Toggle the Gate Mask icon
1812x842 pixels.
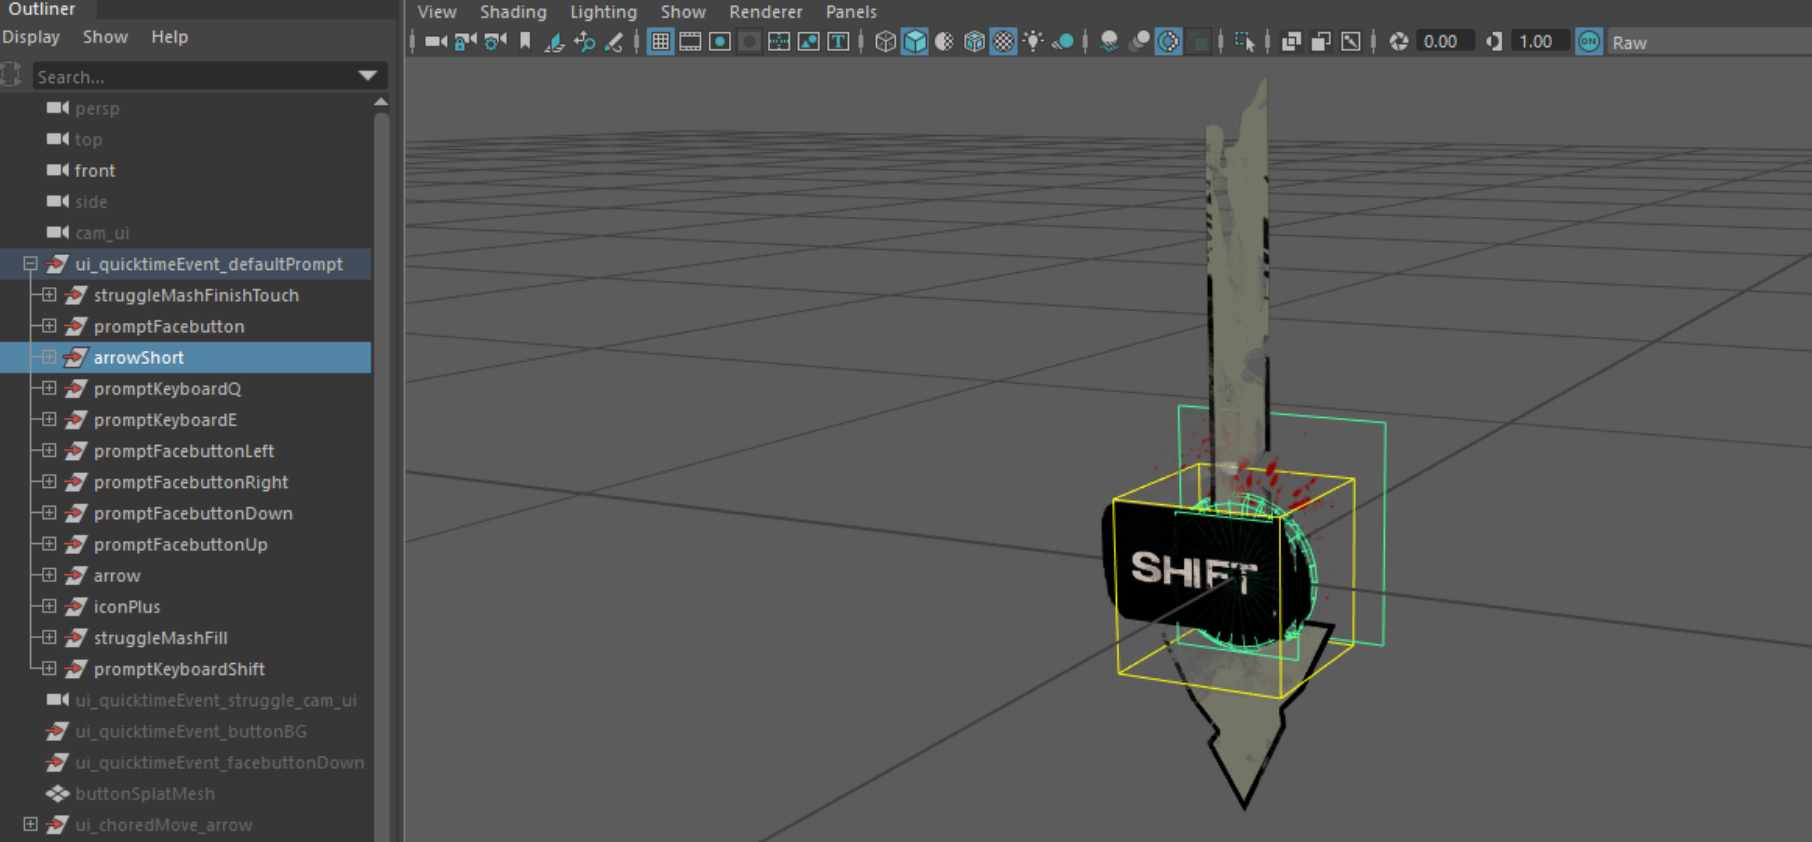click(x=749, y=42)
